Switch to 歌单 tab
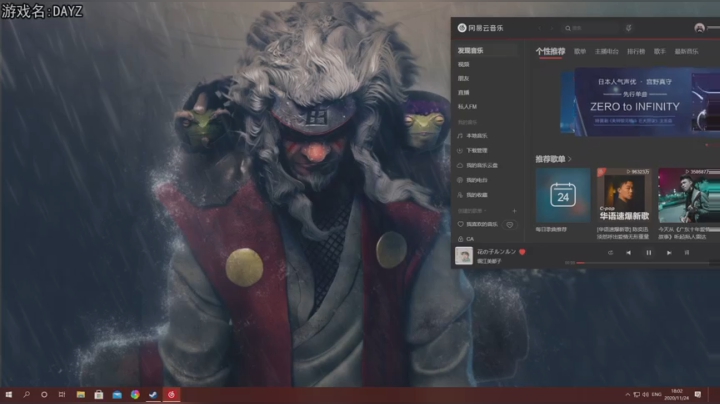Image resolution: width=720 pixels, height=404 pixels. (580, 51)
